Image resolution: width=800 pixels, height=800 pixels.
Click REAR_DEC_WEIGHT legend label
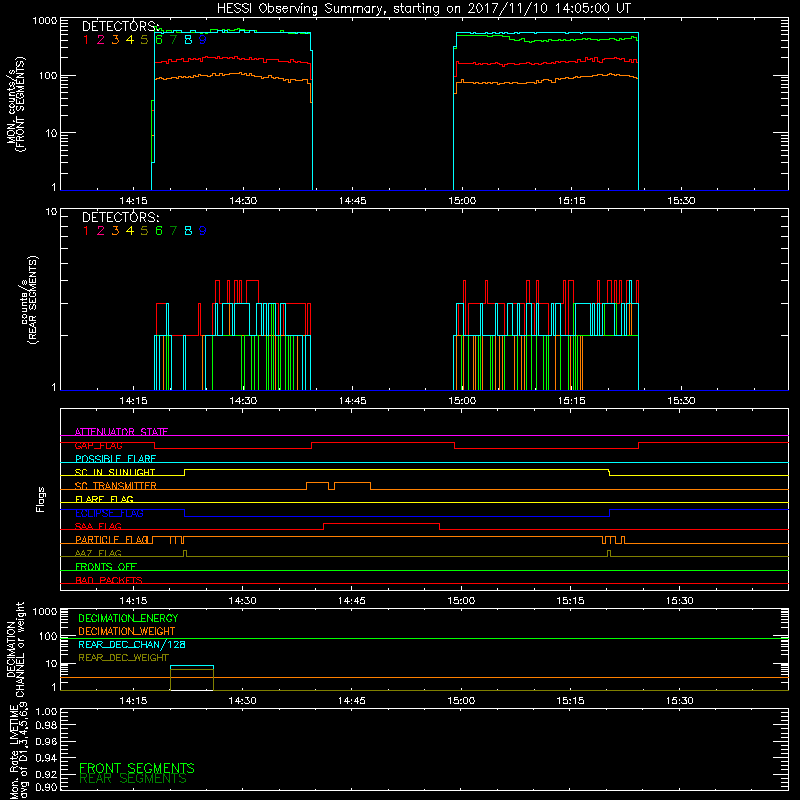coord(123,658)
